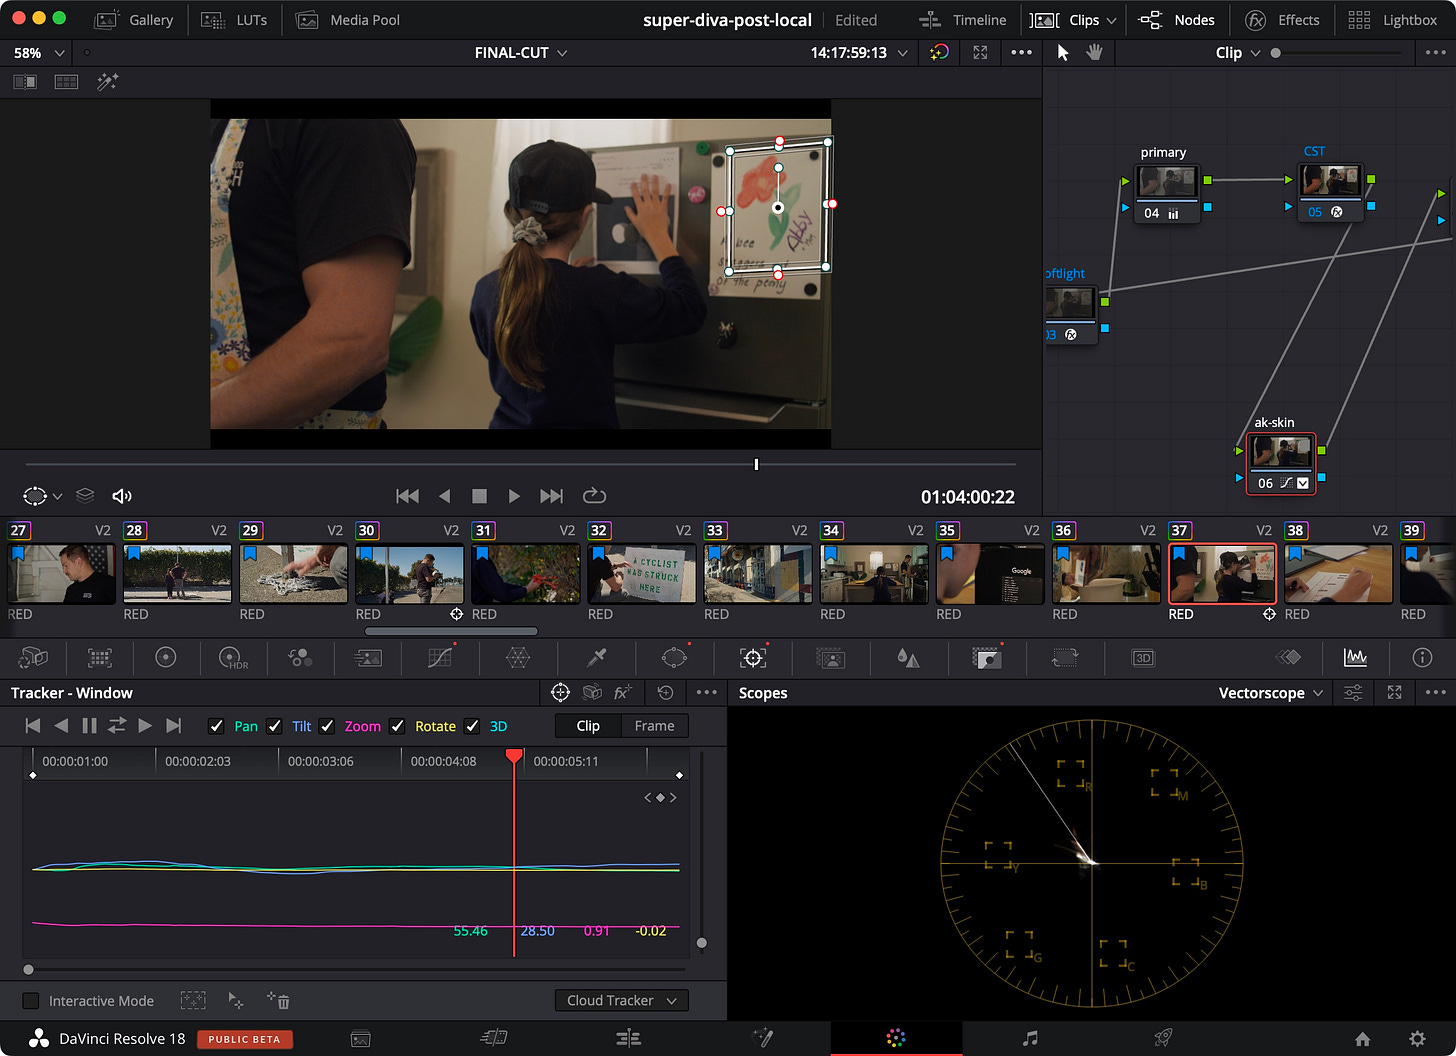
Task: Switch to the Fusion page icon
Action: 762,1039
